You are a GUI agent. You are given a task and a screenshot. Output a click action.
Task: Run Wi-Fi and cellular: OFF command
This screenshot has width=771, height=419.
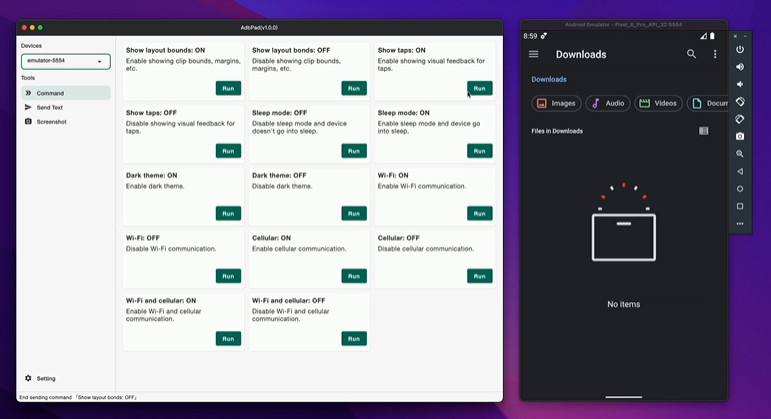click(354, 338)
